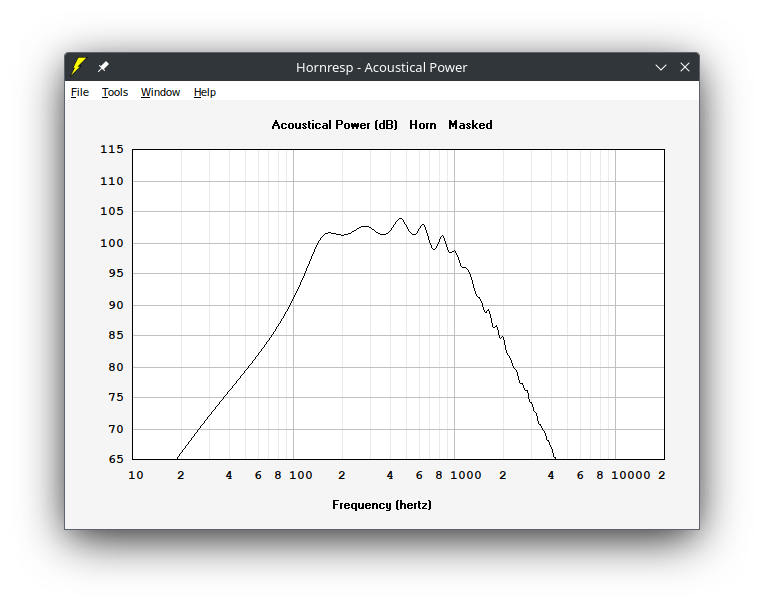The width and height of the screenshot is (764, 606).
Task: Click the 80 dB y-axis label
Action: 116,367
